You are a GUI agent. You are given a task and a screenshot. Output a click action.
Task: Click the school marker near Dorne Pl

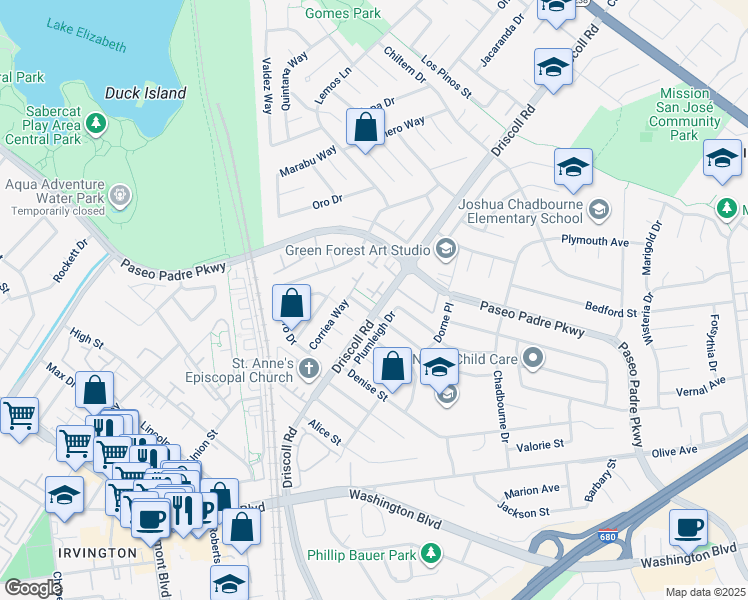click(x=439, y=367)
